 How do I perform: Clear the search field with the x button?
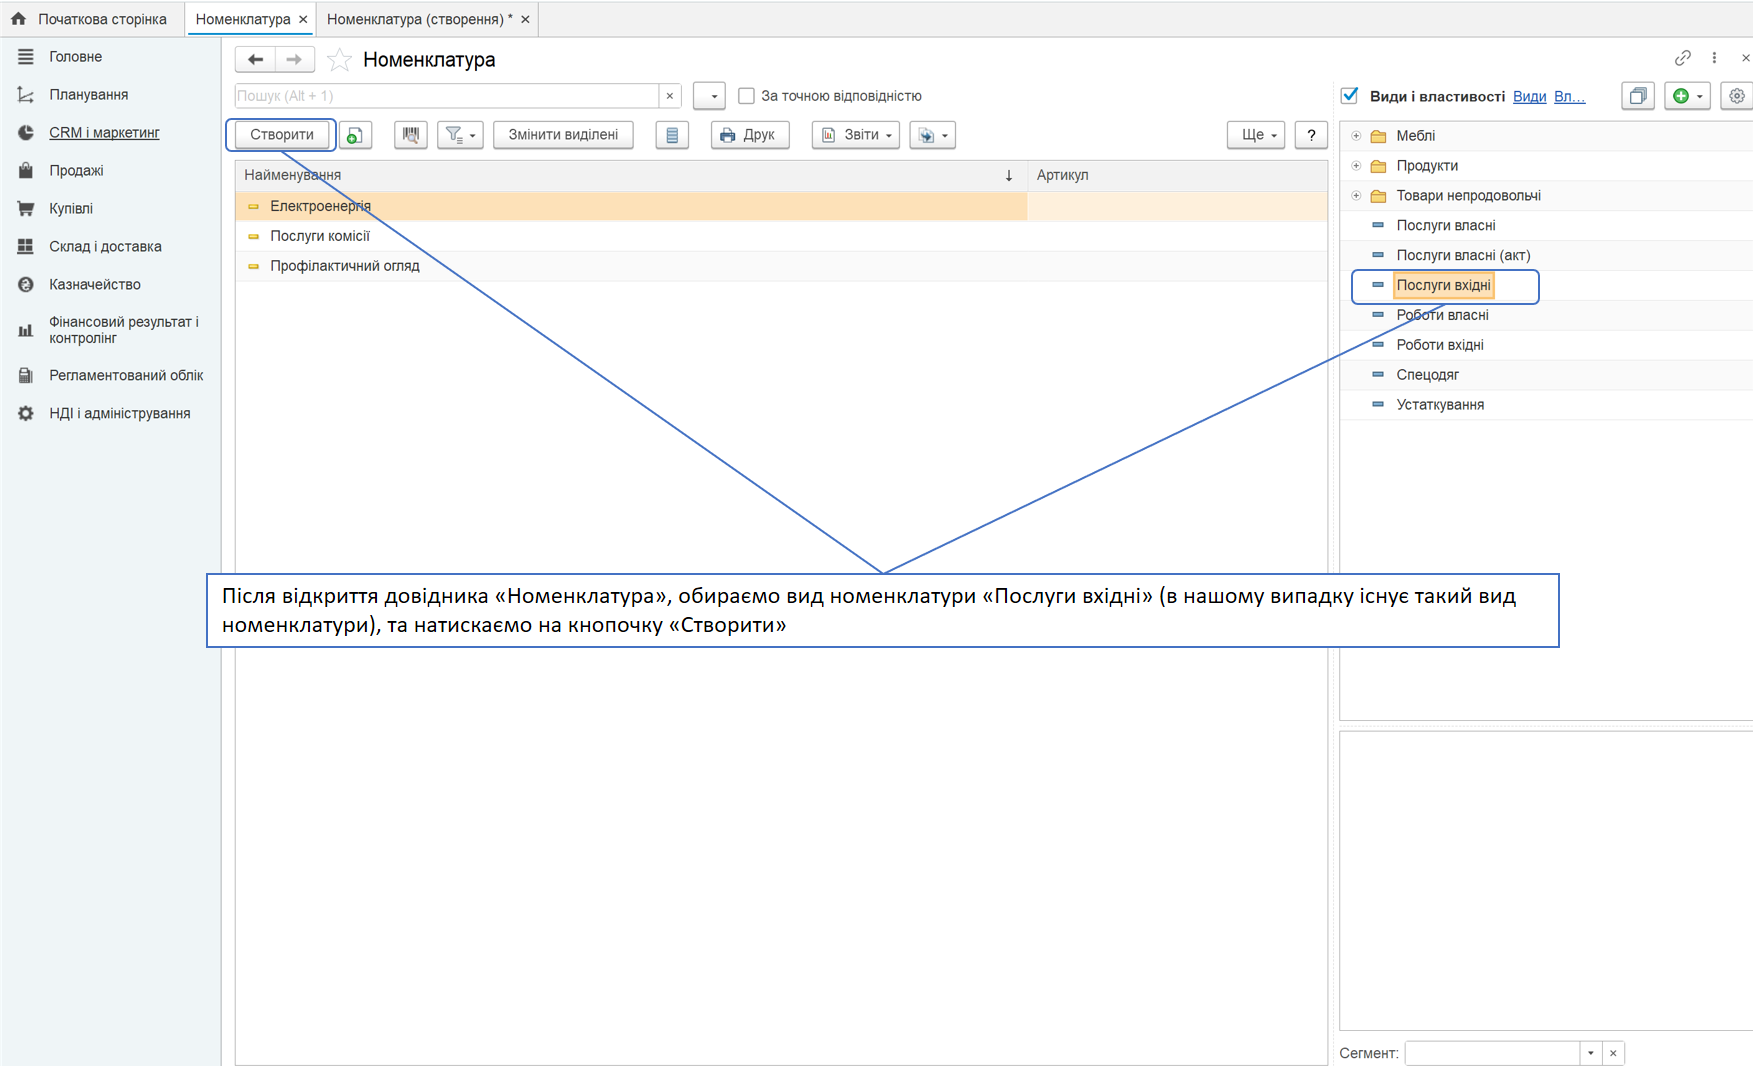click(x=670, y=96)
